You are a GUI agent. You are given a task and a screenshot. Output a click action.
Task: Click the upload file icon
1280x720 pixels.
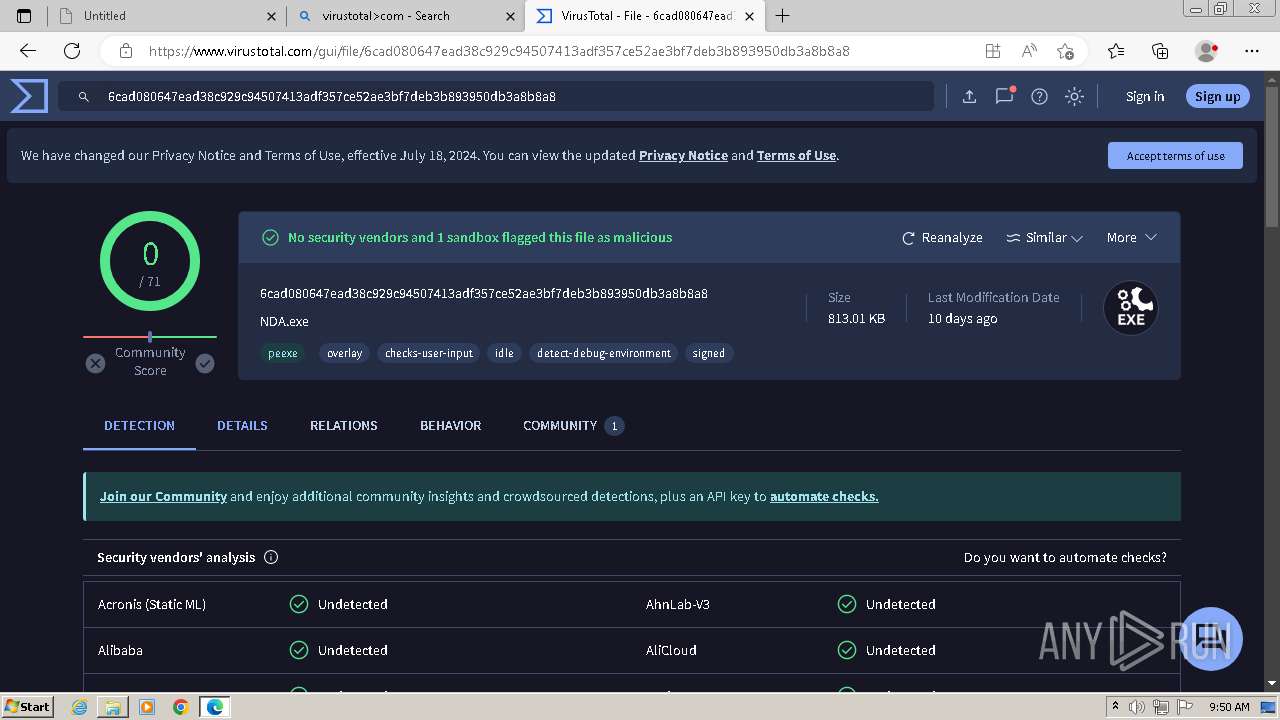[969, 97]
